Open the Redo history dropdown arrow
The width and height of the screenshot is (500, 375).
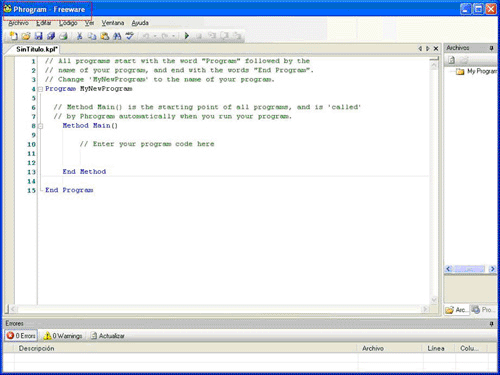click(174, 36)
